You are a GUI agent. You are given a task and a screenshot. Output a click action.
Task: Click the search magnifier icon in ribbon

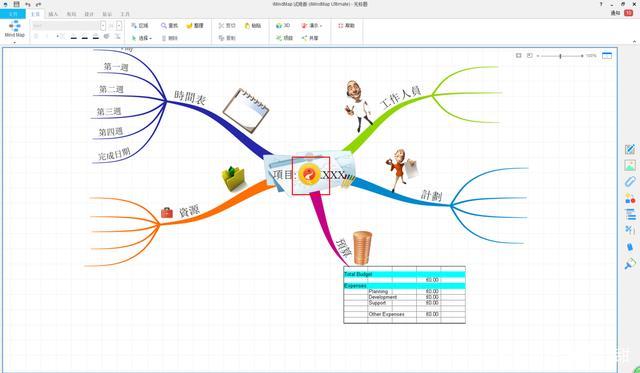[x=164, y=25]
